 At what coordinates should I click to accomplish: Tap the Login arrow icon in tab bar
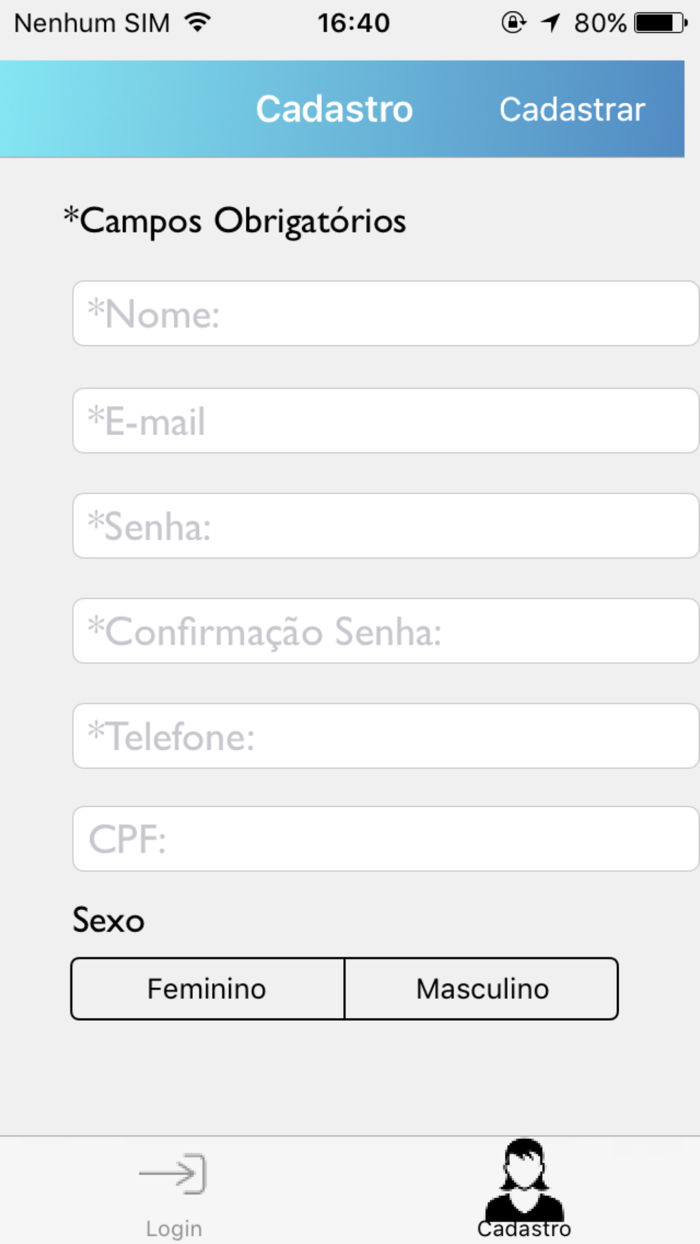point(174,1175)
